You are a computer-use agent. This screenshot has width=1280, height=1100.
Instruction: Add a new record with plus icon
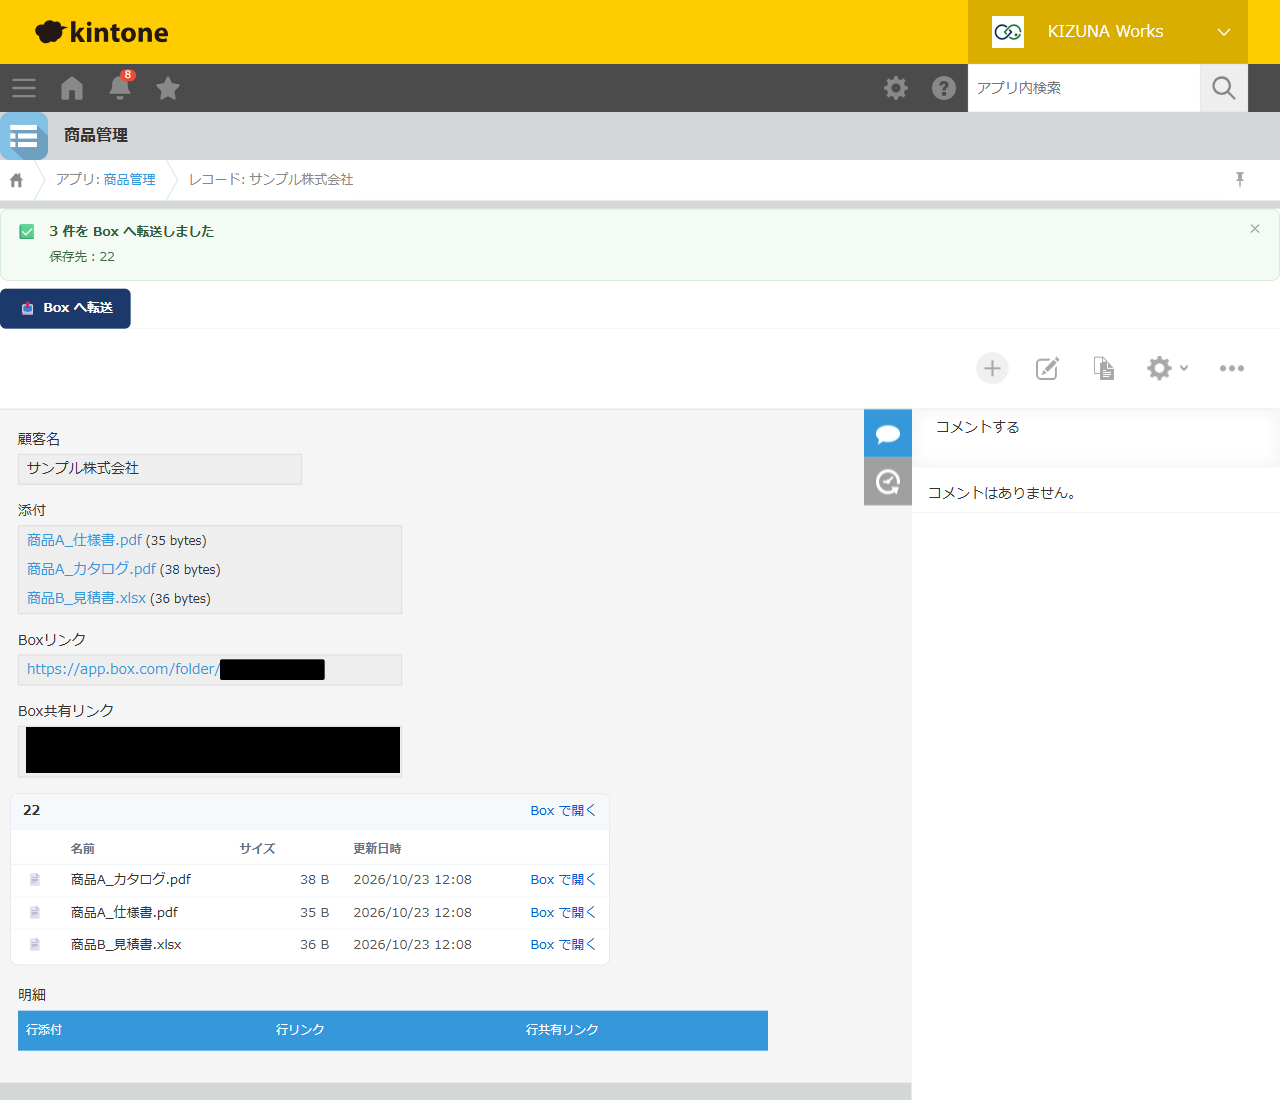(x=992, y=368)
